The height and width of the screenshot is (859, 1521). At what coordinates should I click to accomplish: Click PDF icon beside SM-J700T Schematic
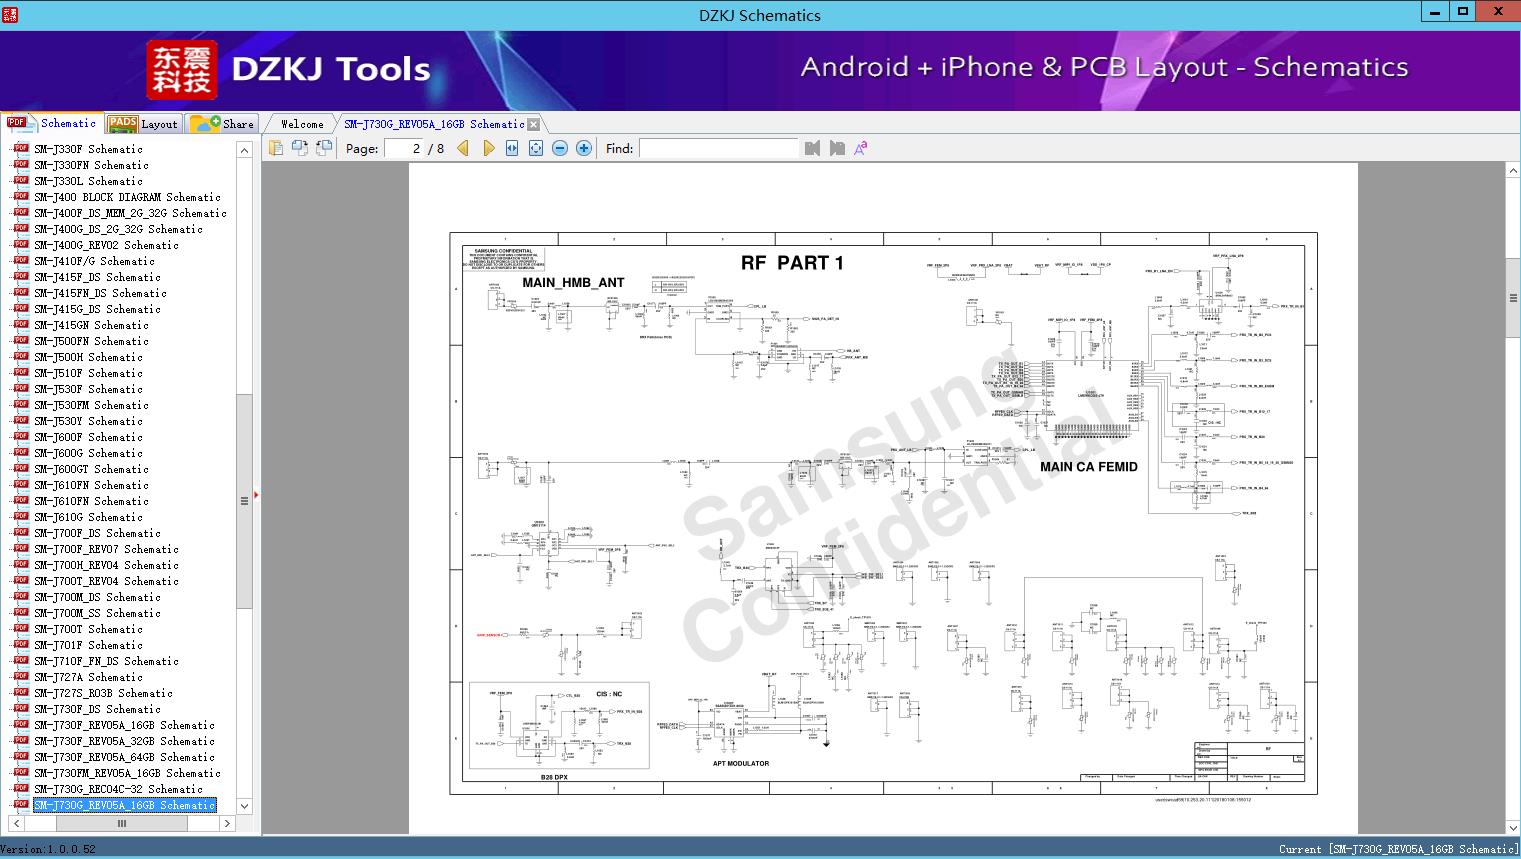tap(21, 628)
